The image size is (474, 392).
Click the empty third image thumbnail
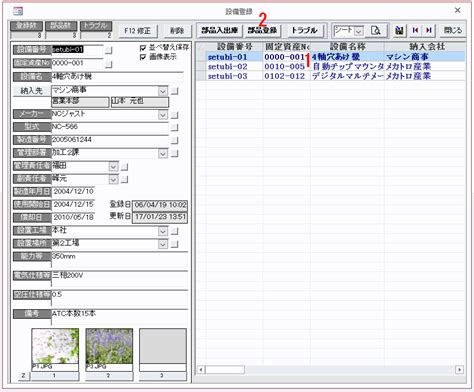tap(163, 346)
